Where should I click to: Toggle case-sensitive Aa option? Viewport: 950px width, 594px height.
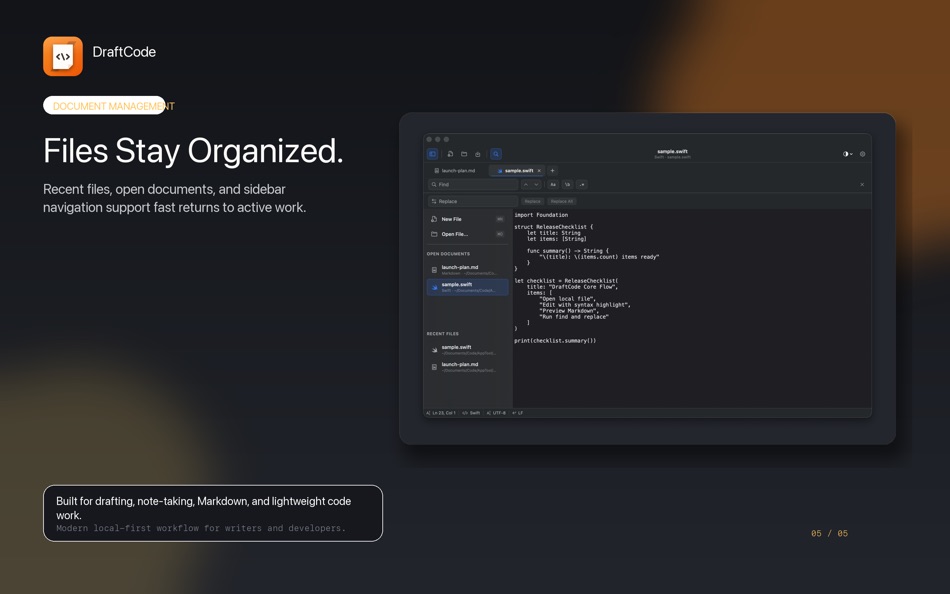[553, 184]
